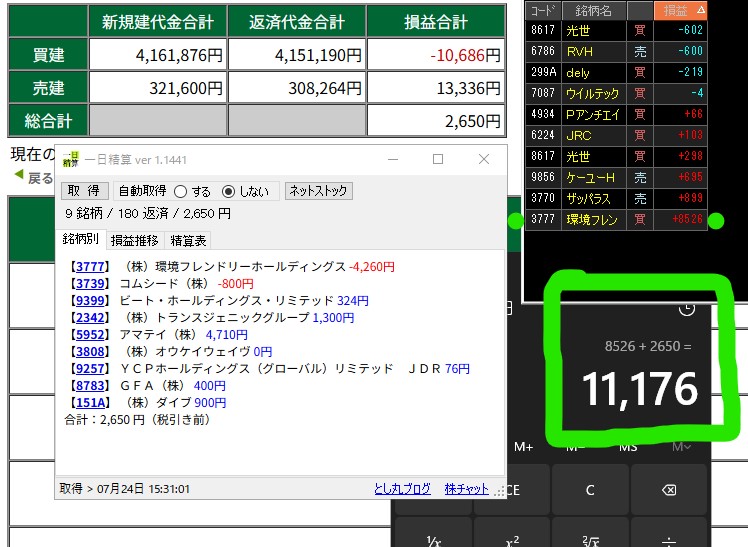Select the しない auto-fetch radio button
748x547 pixels.
pyautogui.click(x=229, y=192)
